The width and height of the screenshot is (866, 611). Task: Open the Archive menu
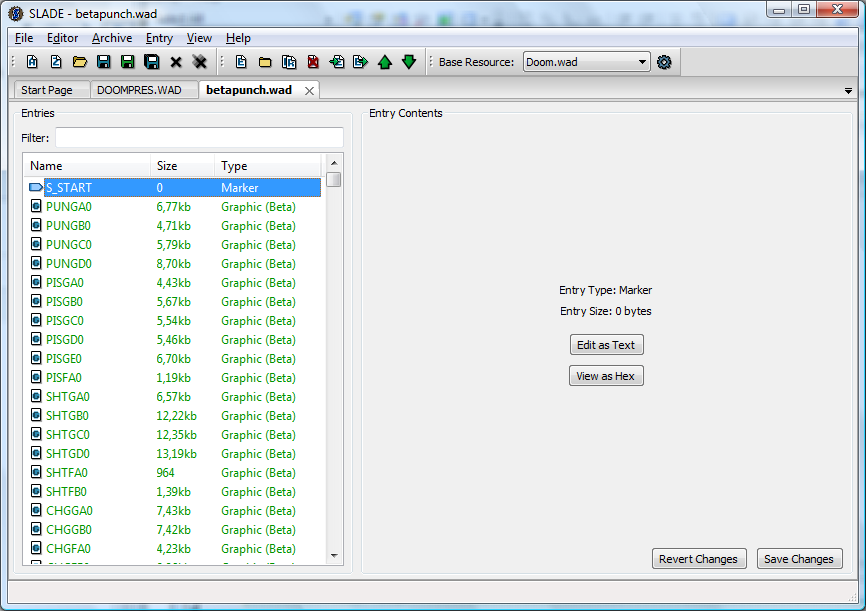[112, 38]
